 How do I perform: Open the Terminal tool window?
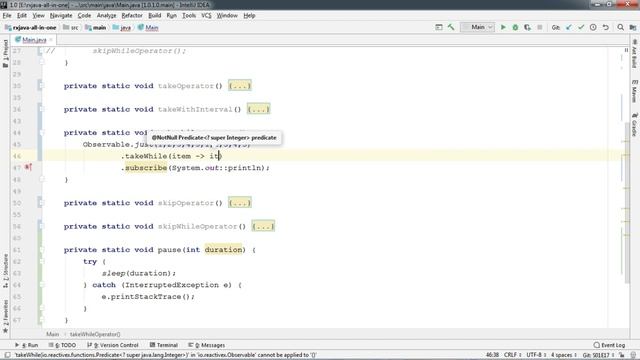[x=163, y=345]
